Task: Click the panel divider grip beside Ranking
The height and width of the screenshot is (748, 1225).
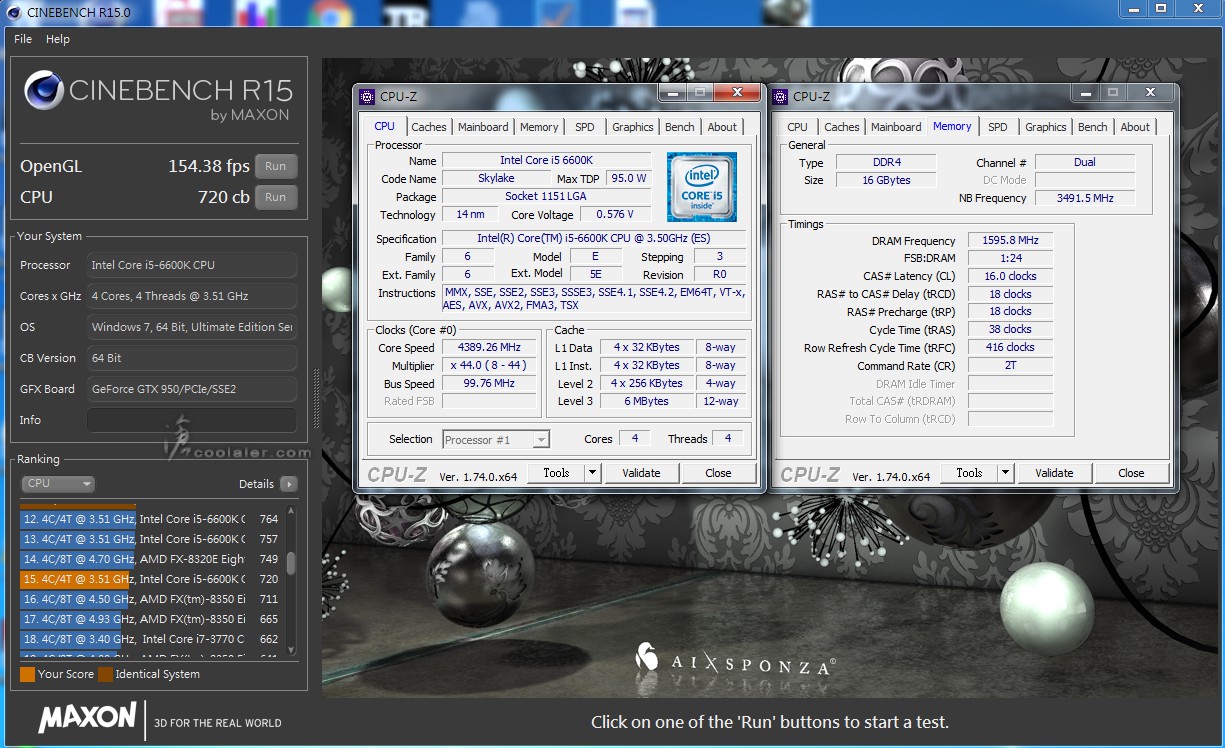Action: 317,400
